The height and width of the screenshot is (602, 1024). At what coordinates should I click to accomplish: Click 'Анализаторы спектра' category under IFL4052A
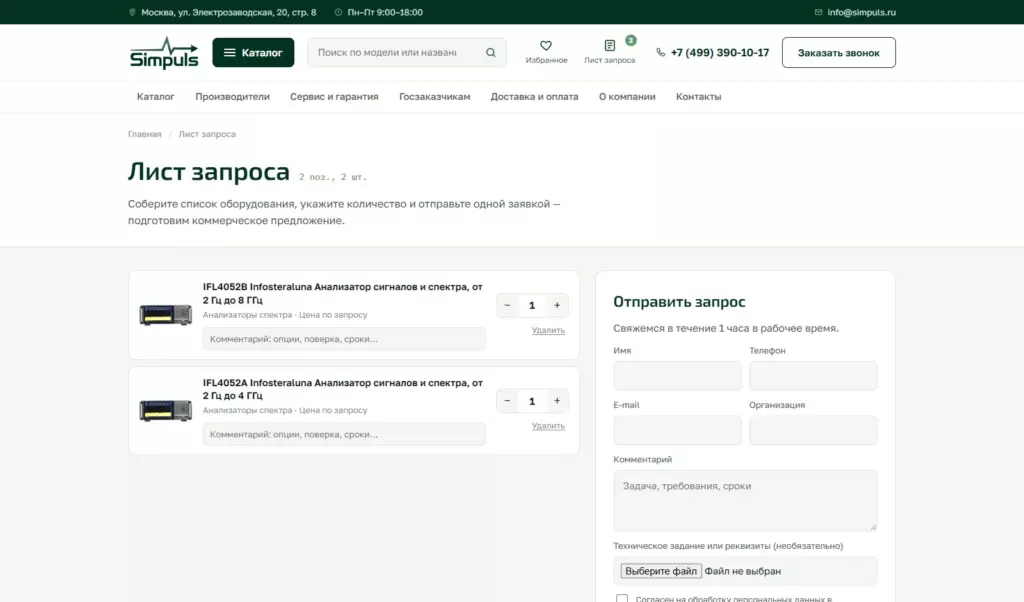point(247,410)
